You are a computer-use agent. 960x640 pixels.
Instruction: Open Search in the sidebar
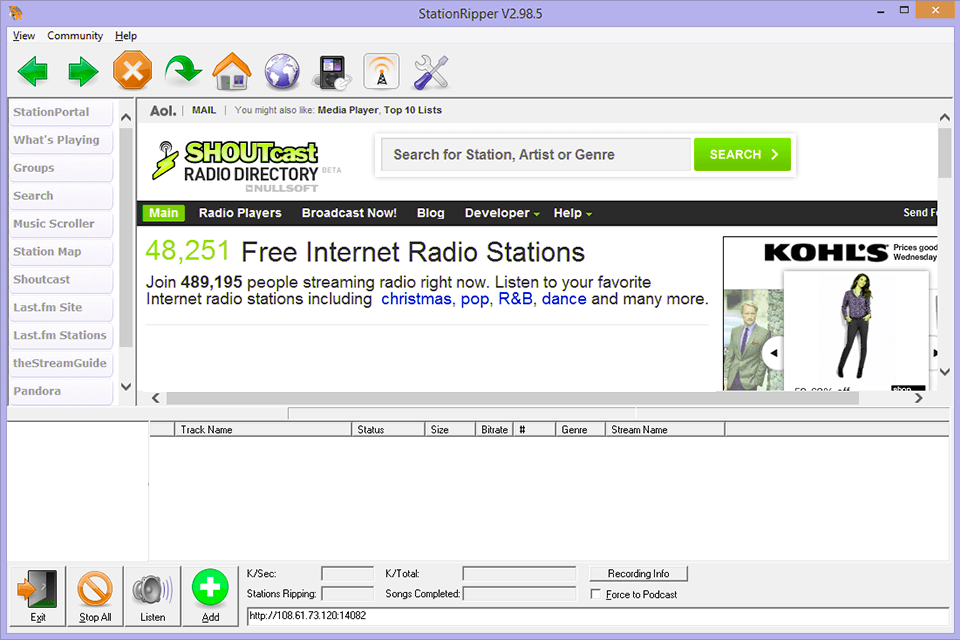point(61,196)
